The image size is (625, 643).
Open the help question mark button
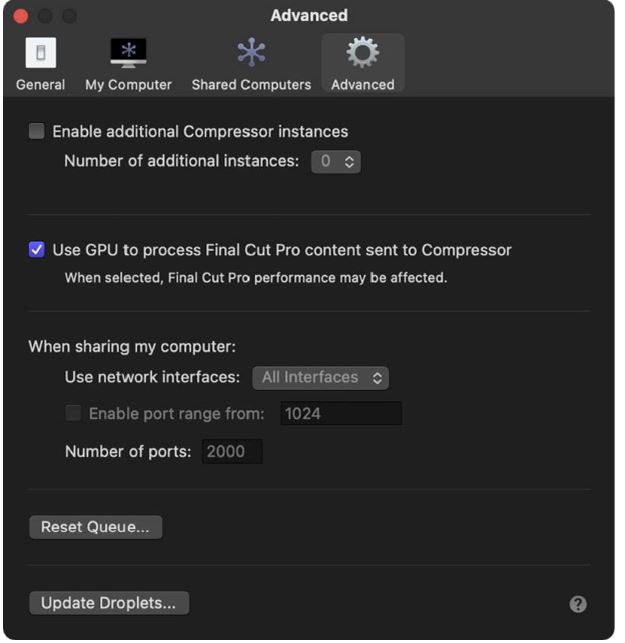click(578, 604)
